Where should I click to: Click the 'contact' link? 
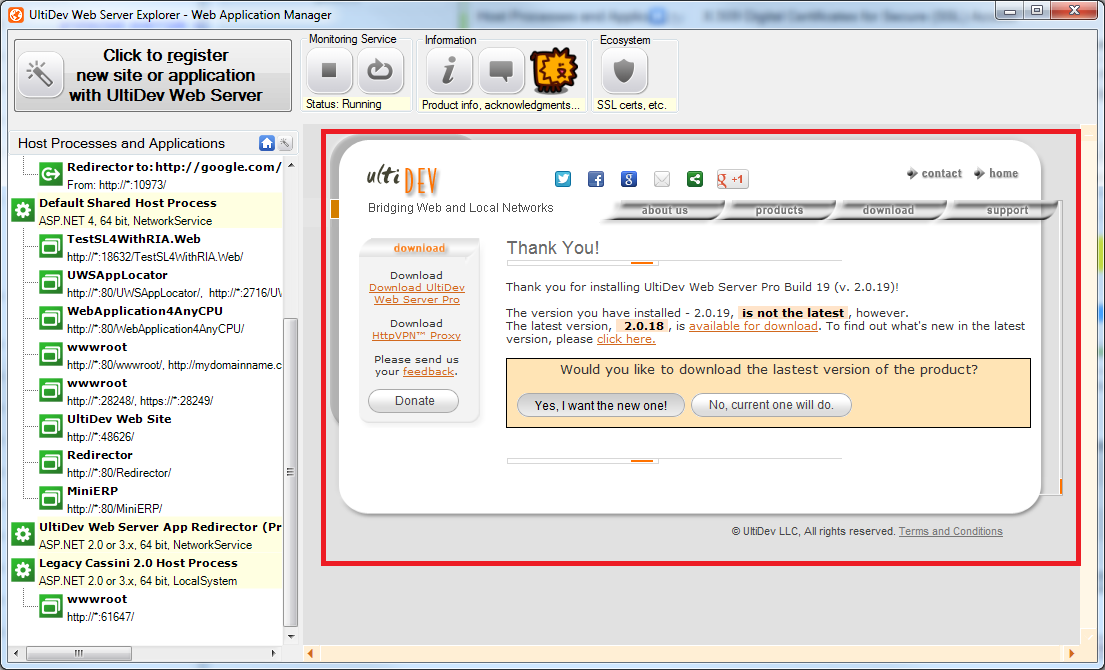point(934,173)
